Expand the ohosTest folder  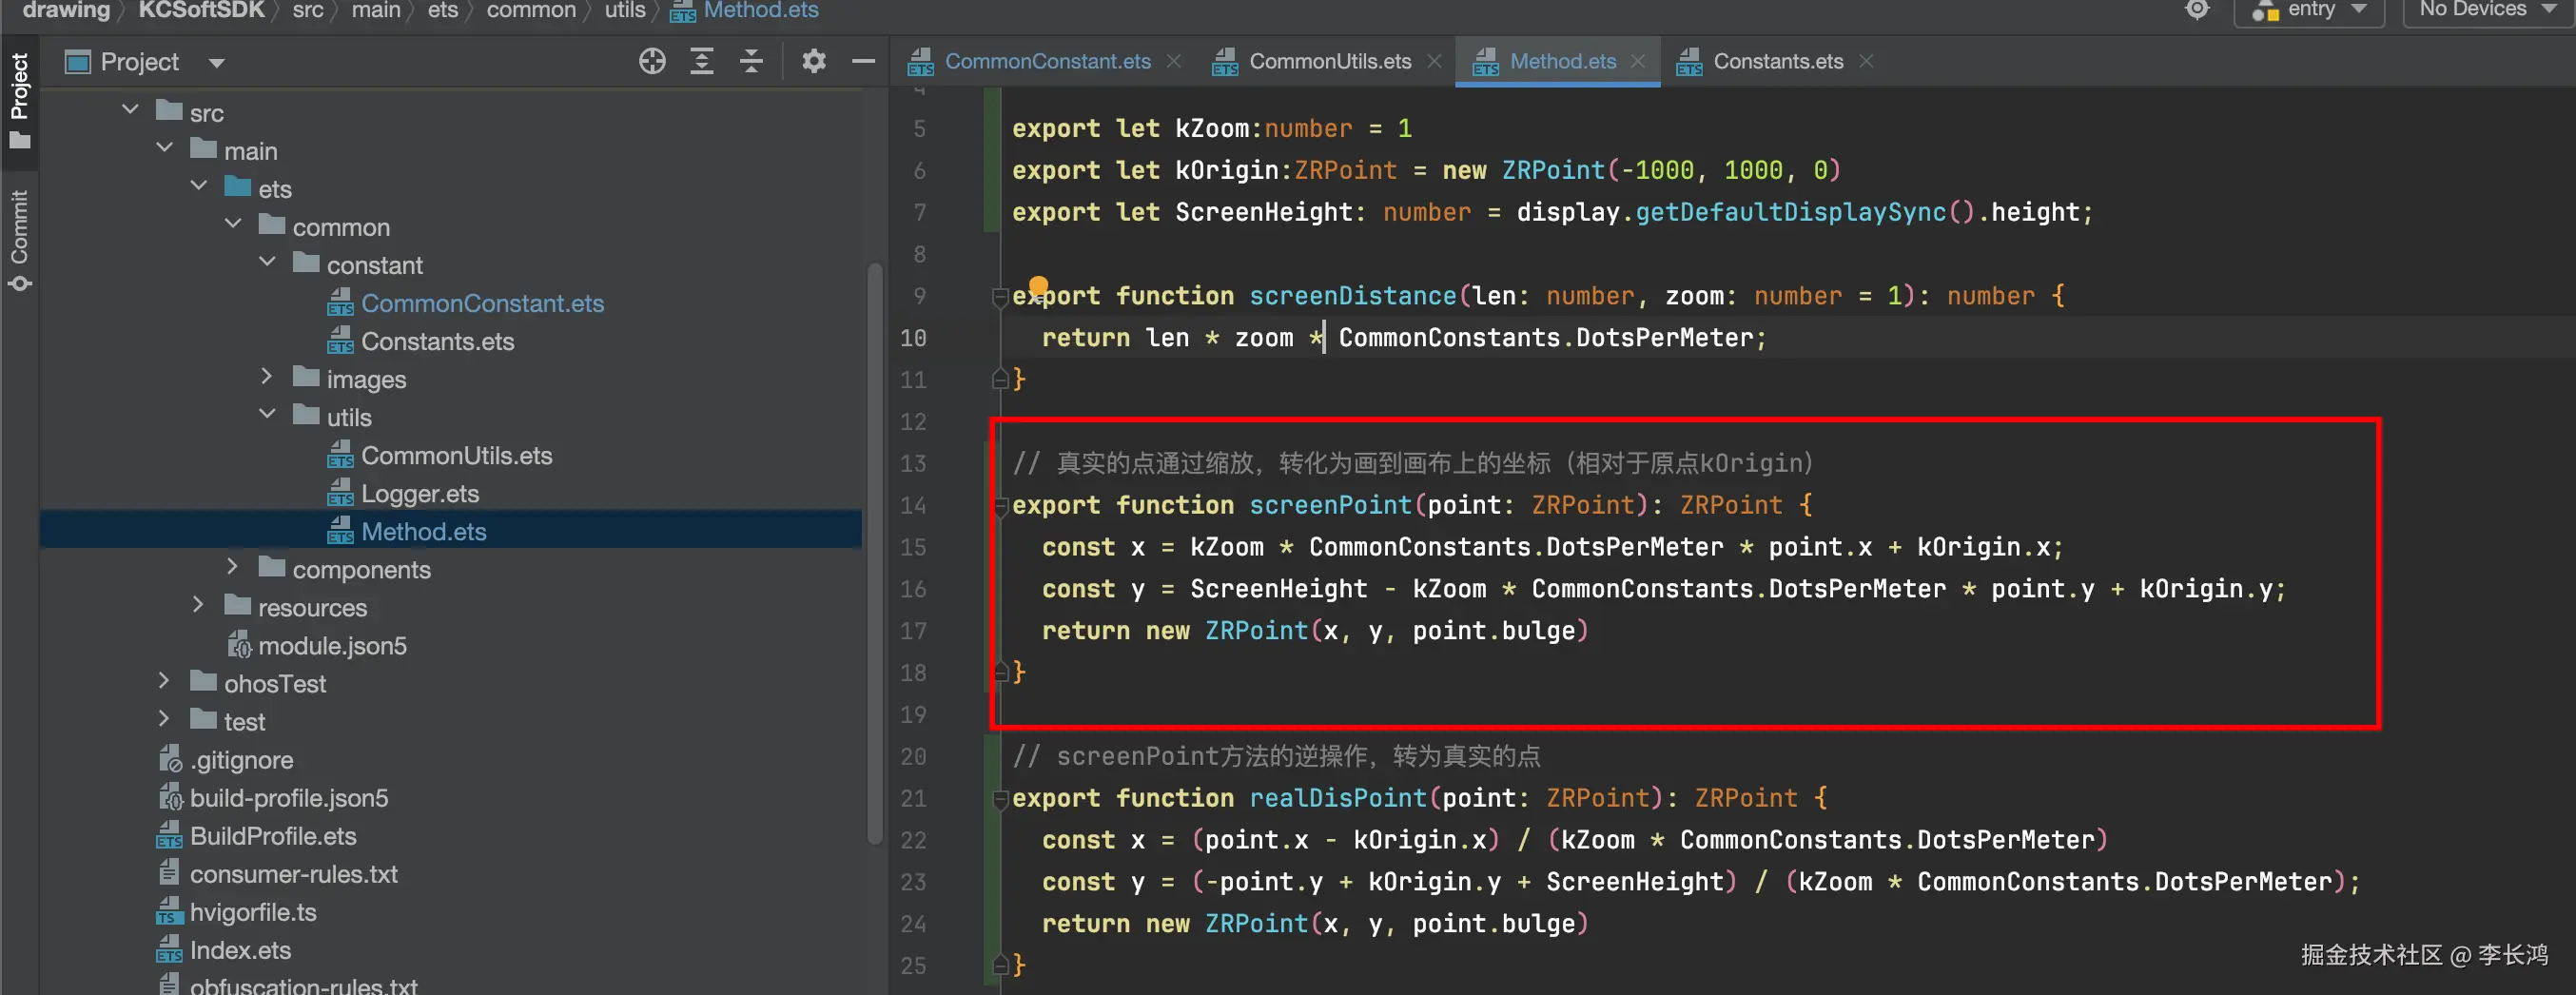(x=165, y=680)
